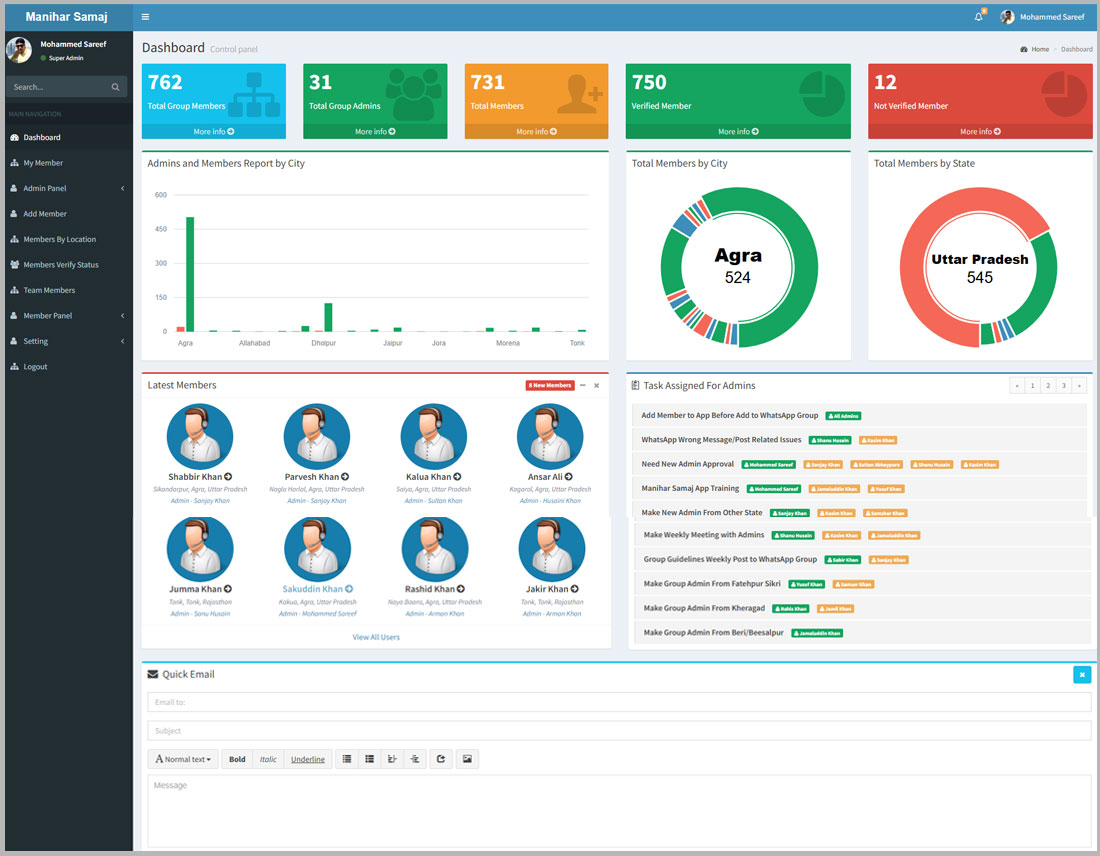Image resolution: width=1100 pixels, height=856 pixels.
Task: Go to Team Members in sidebar
Action: click(49, 290)
